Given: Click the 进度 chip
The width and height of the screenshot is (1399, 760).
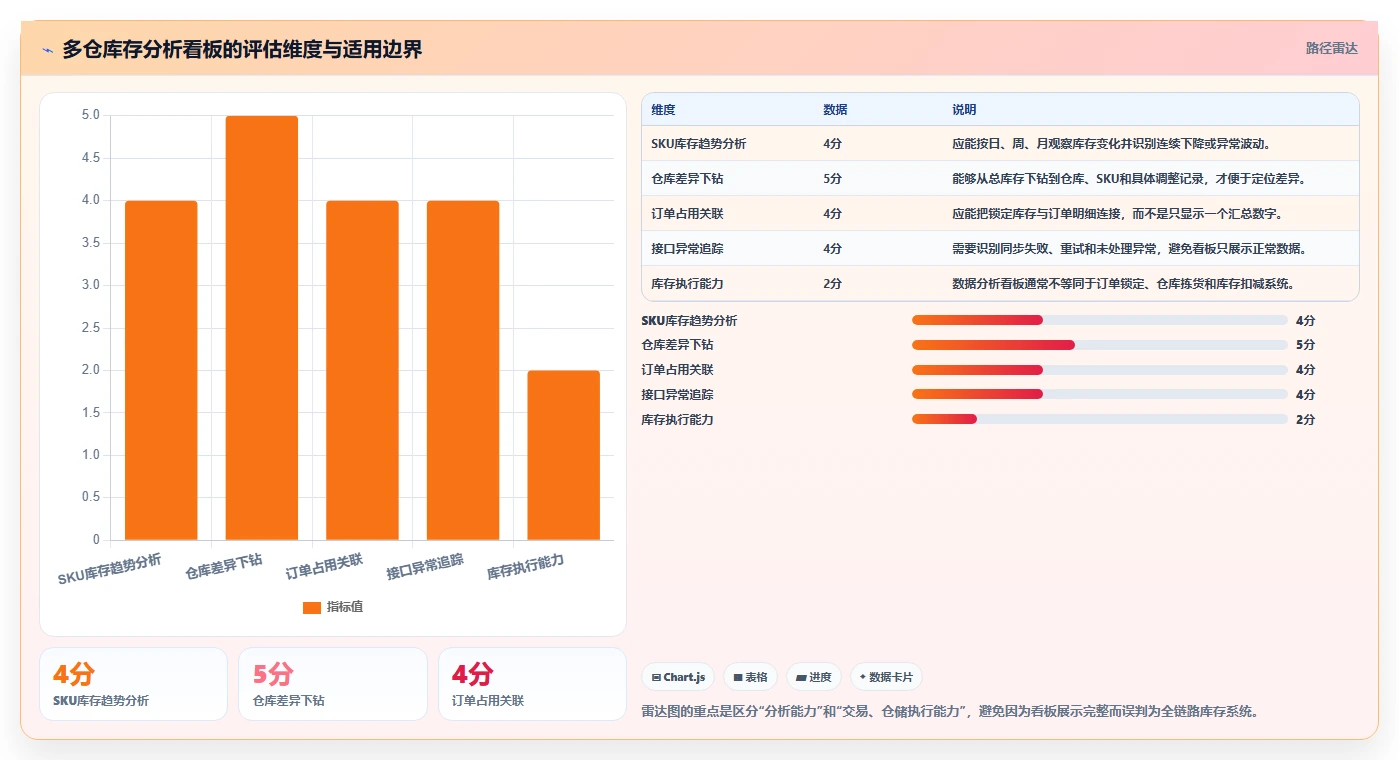Looking at the screenshot, I should [814, 677].
